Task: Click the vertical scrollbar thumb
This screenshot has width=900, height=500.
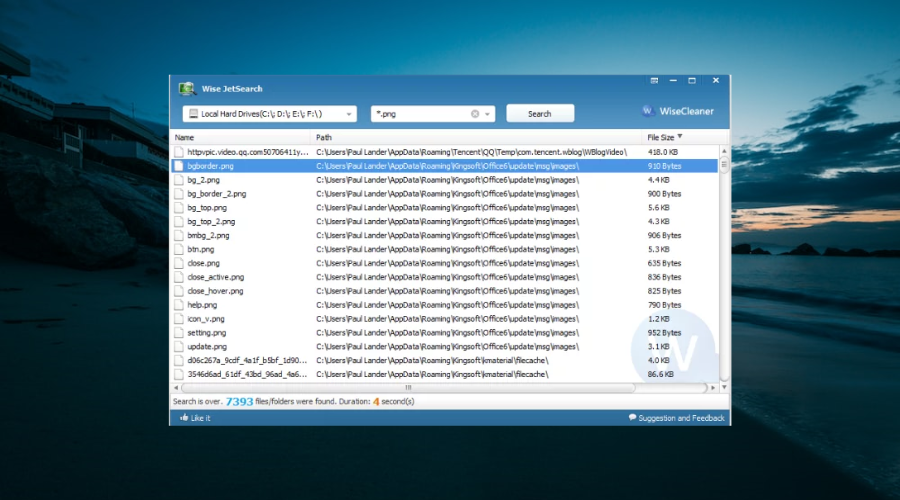Action: [x=724, y=164]
